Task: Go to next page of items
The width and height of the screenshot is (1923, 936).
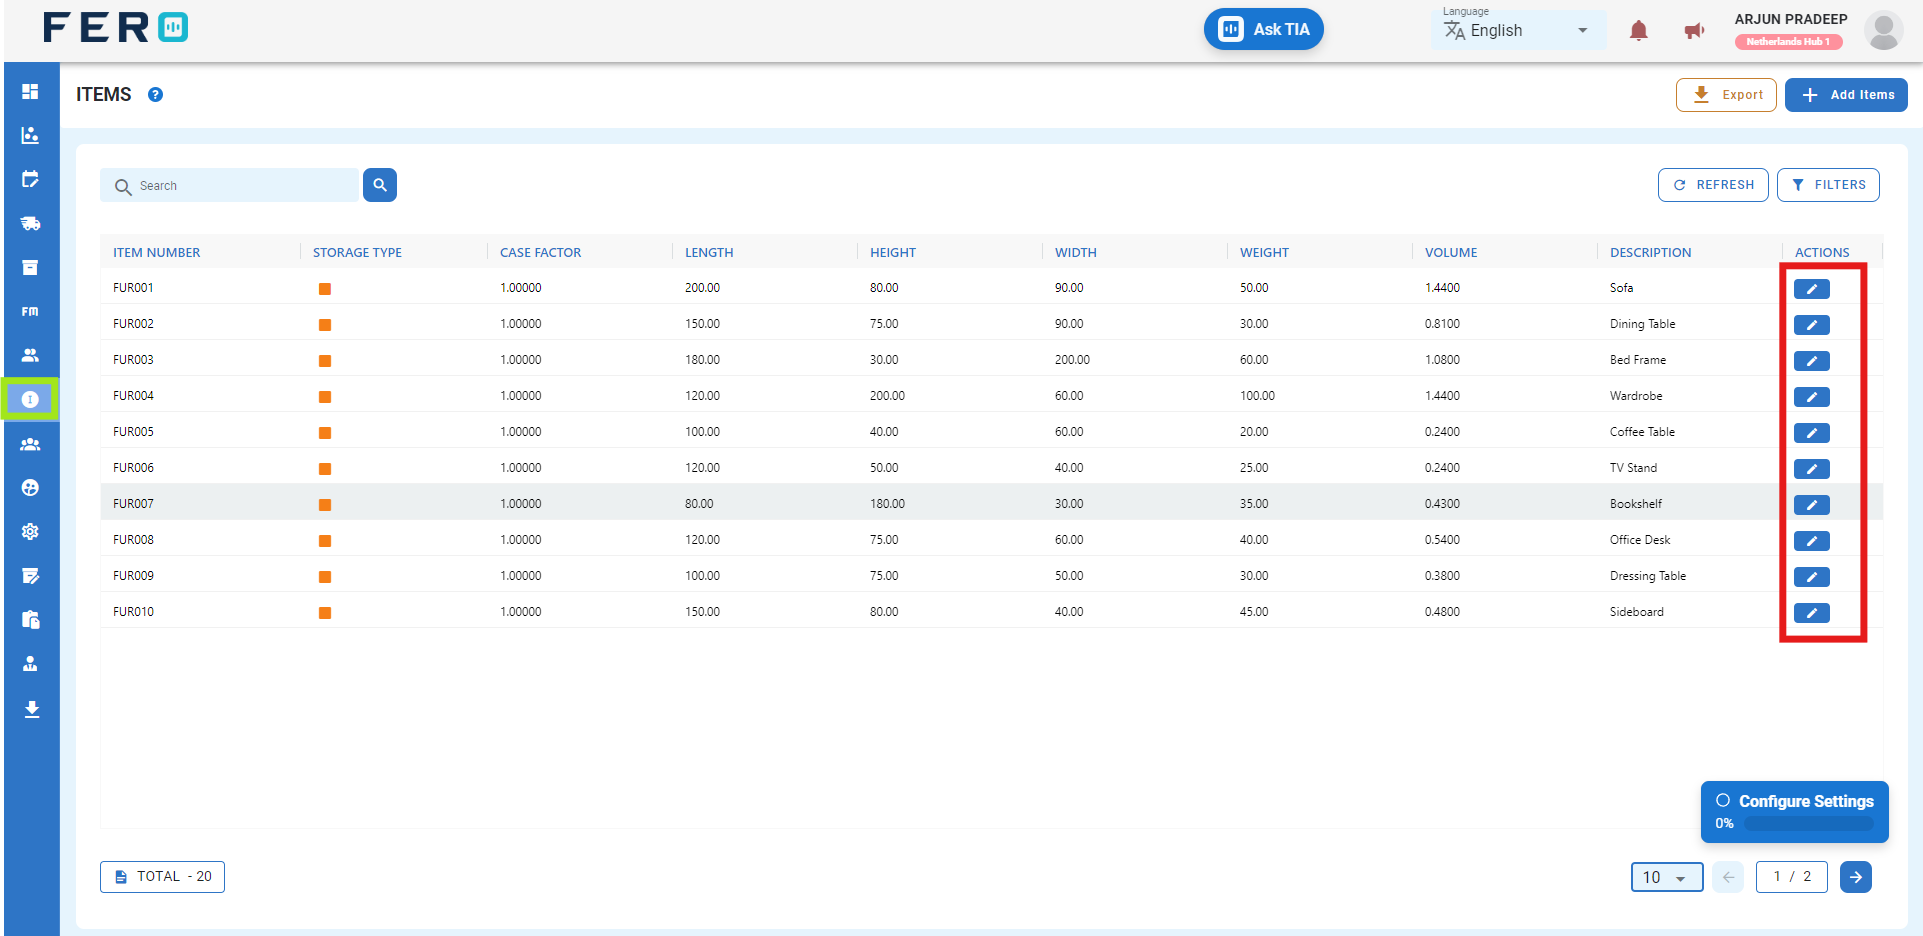Action: 1856,877
